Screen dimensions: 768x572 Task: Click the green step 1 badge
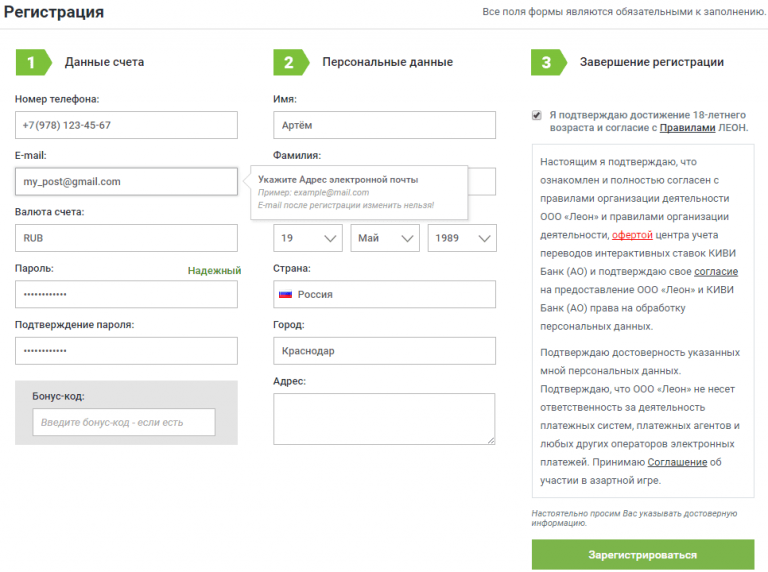click(31, 62)
